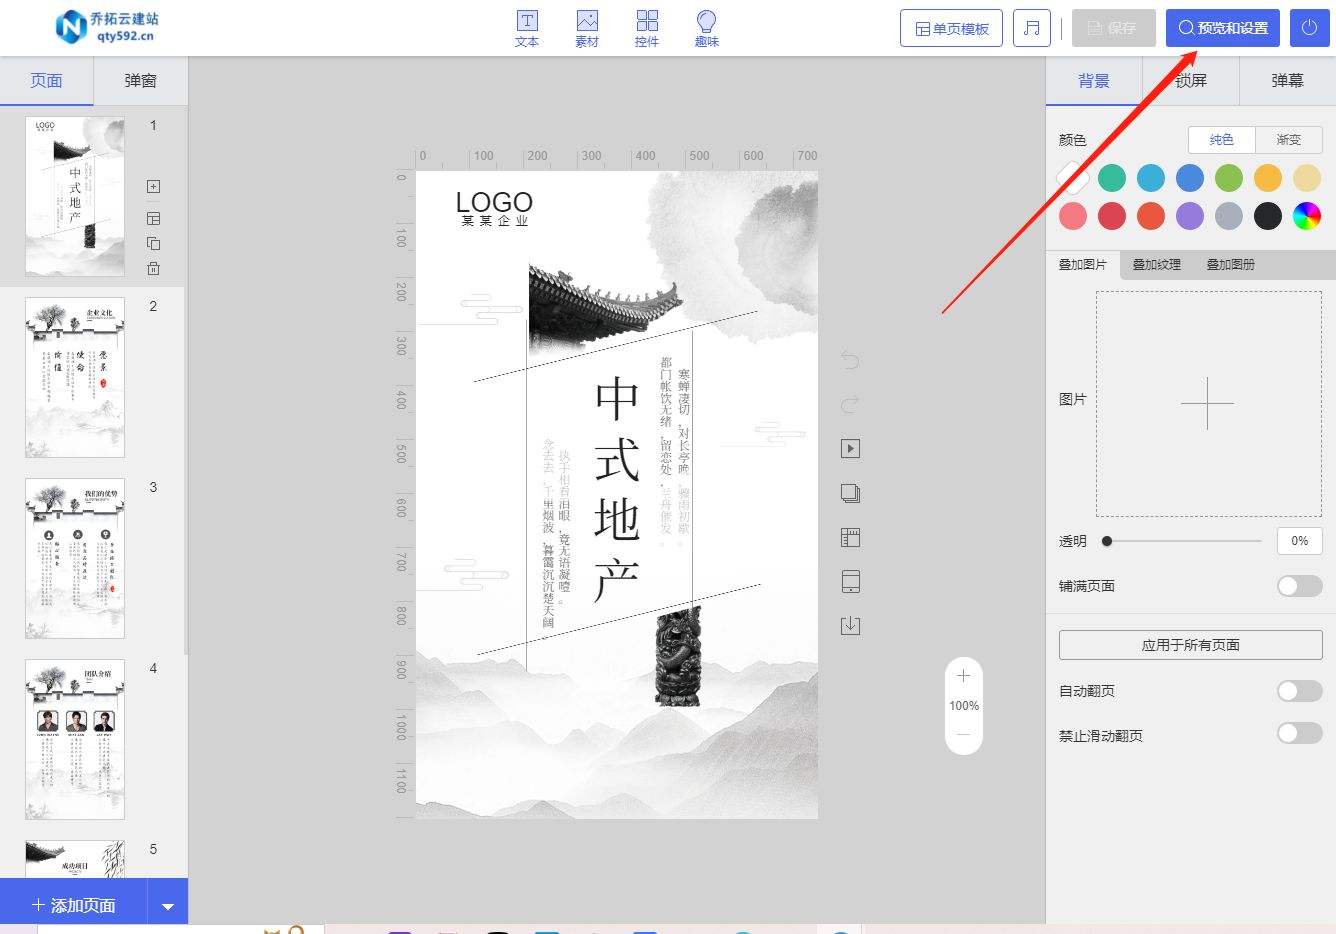This screenshot has width=1336, height=934.
Task: Click the 应用于所有页面 button
Action: 1190,645
